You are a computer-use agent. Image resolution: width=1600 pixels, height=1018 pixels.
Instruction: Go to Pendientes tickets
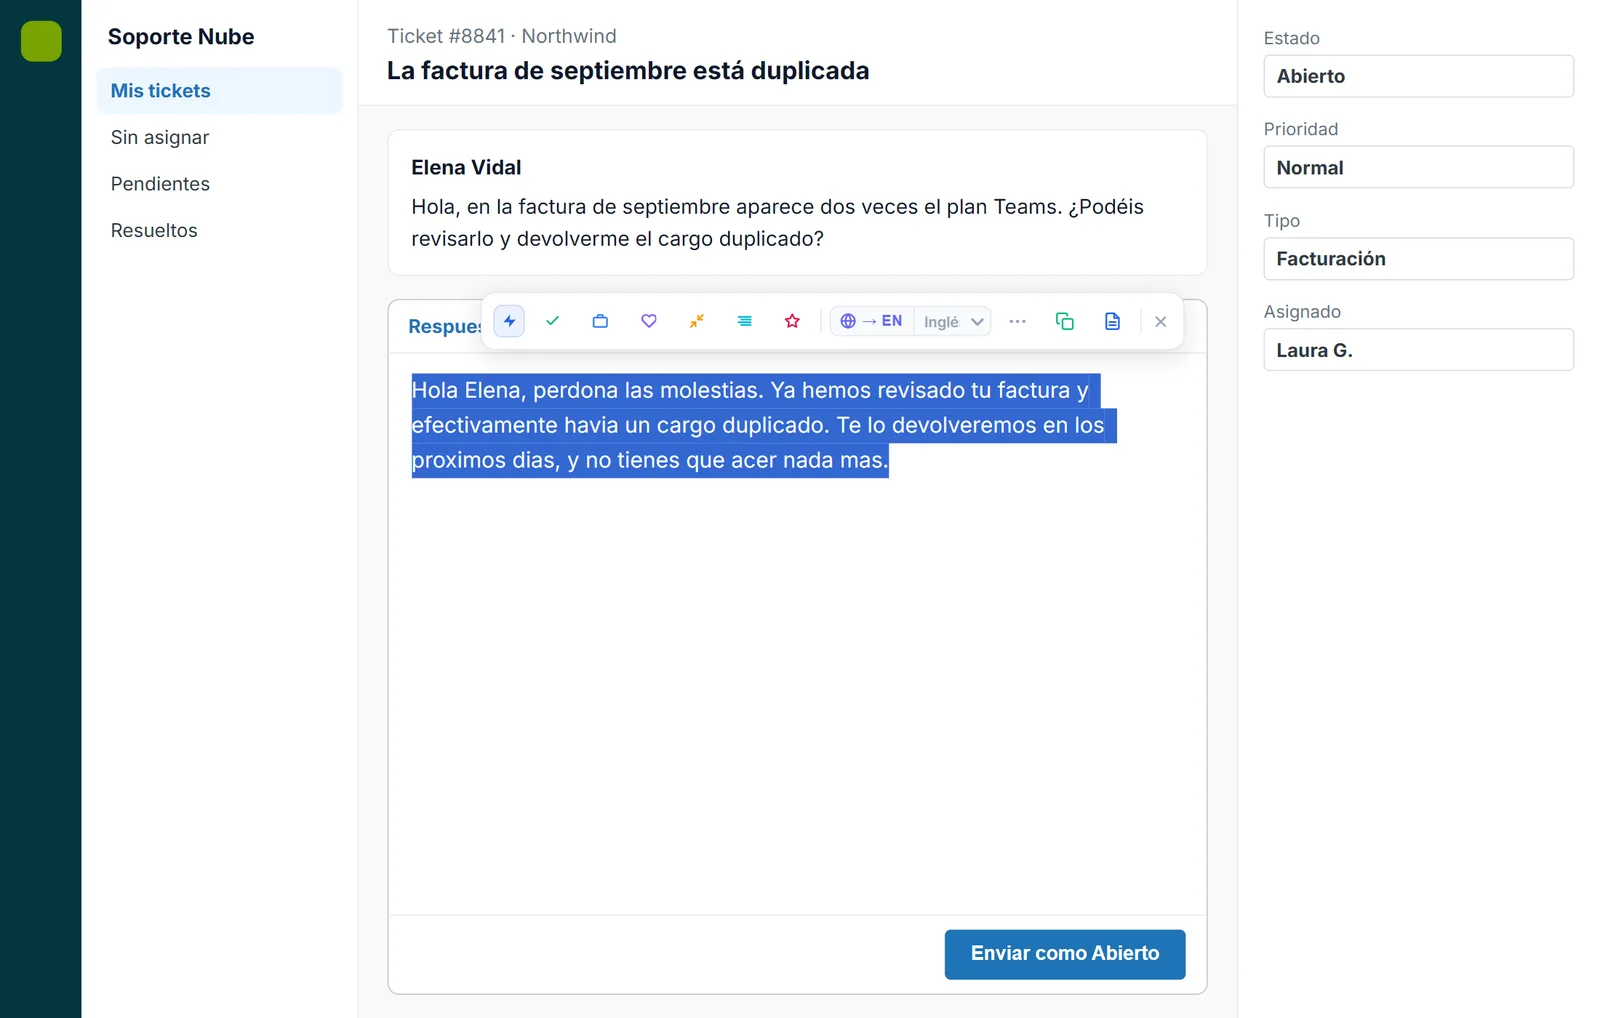pyautogui.click(x=219, y=184)
